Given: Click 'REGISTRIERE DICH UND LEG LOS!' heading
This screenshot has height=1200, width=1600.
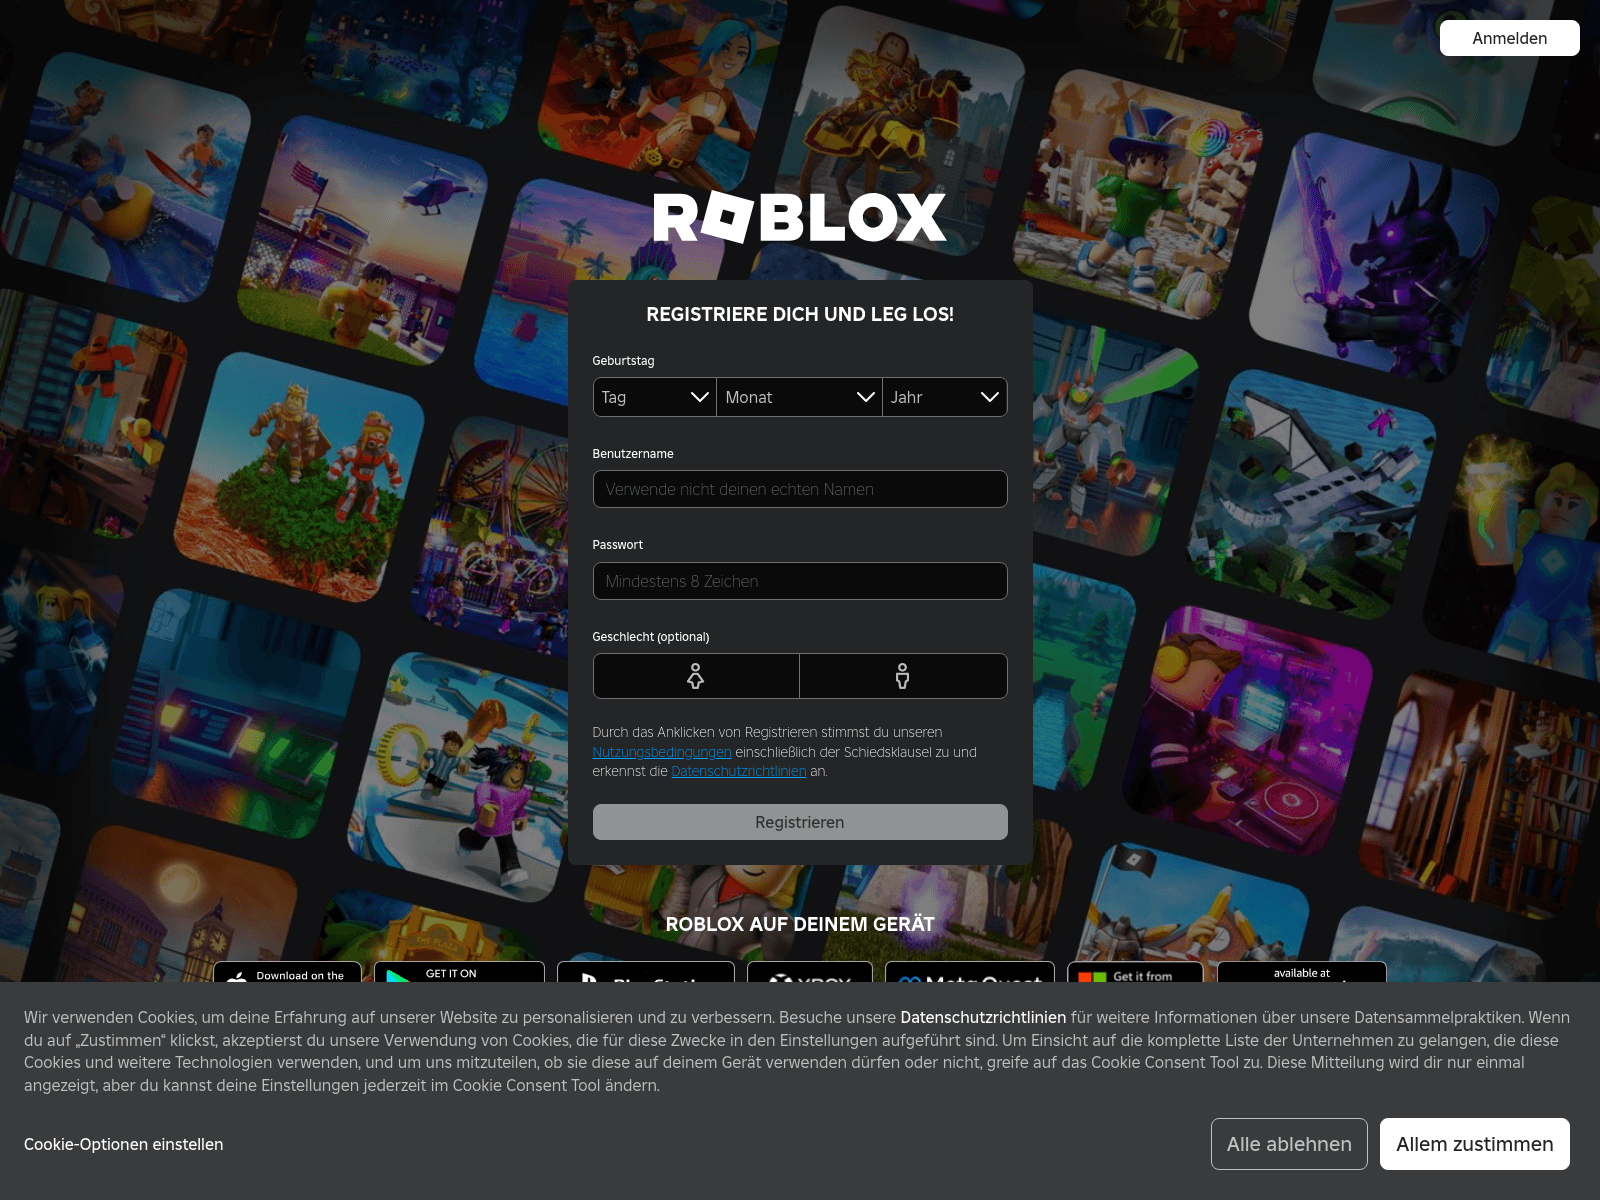Looking at the screenshot, I should coord(800,314).
